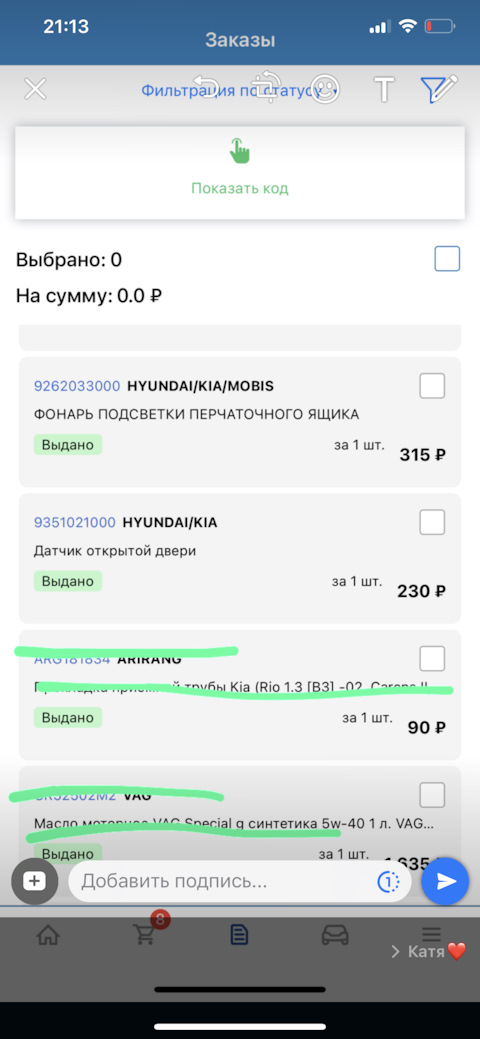The height and width of the screenshot is (1039, 480).
Task: Tap the blue send arrow button
Action: [x=446, y=881]
